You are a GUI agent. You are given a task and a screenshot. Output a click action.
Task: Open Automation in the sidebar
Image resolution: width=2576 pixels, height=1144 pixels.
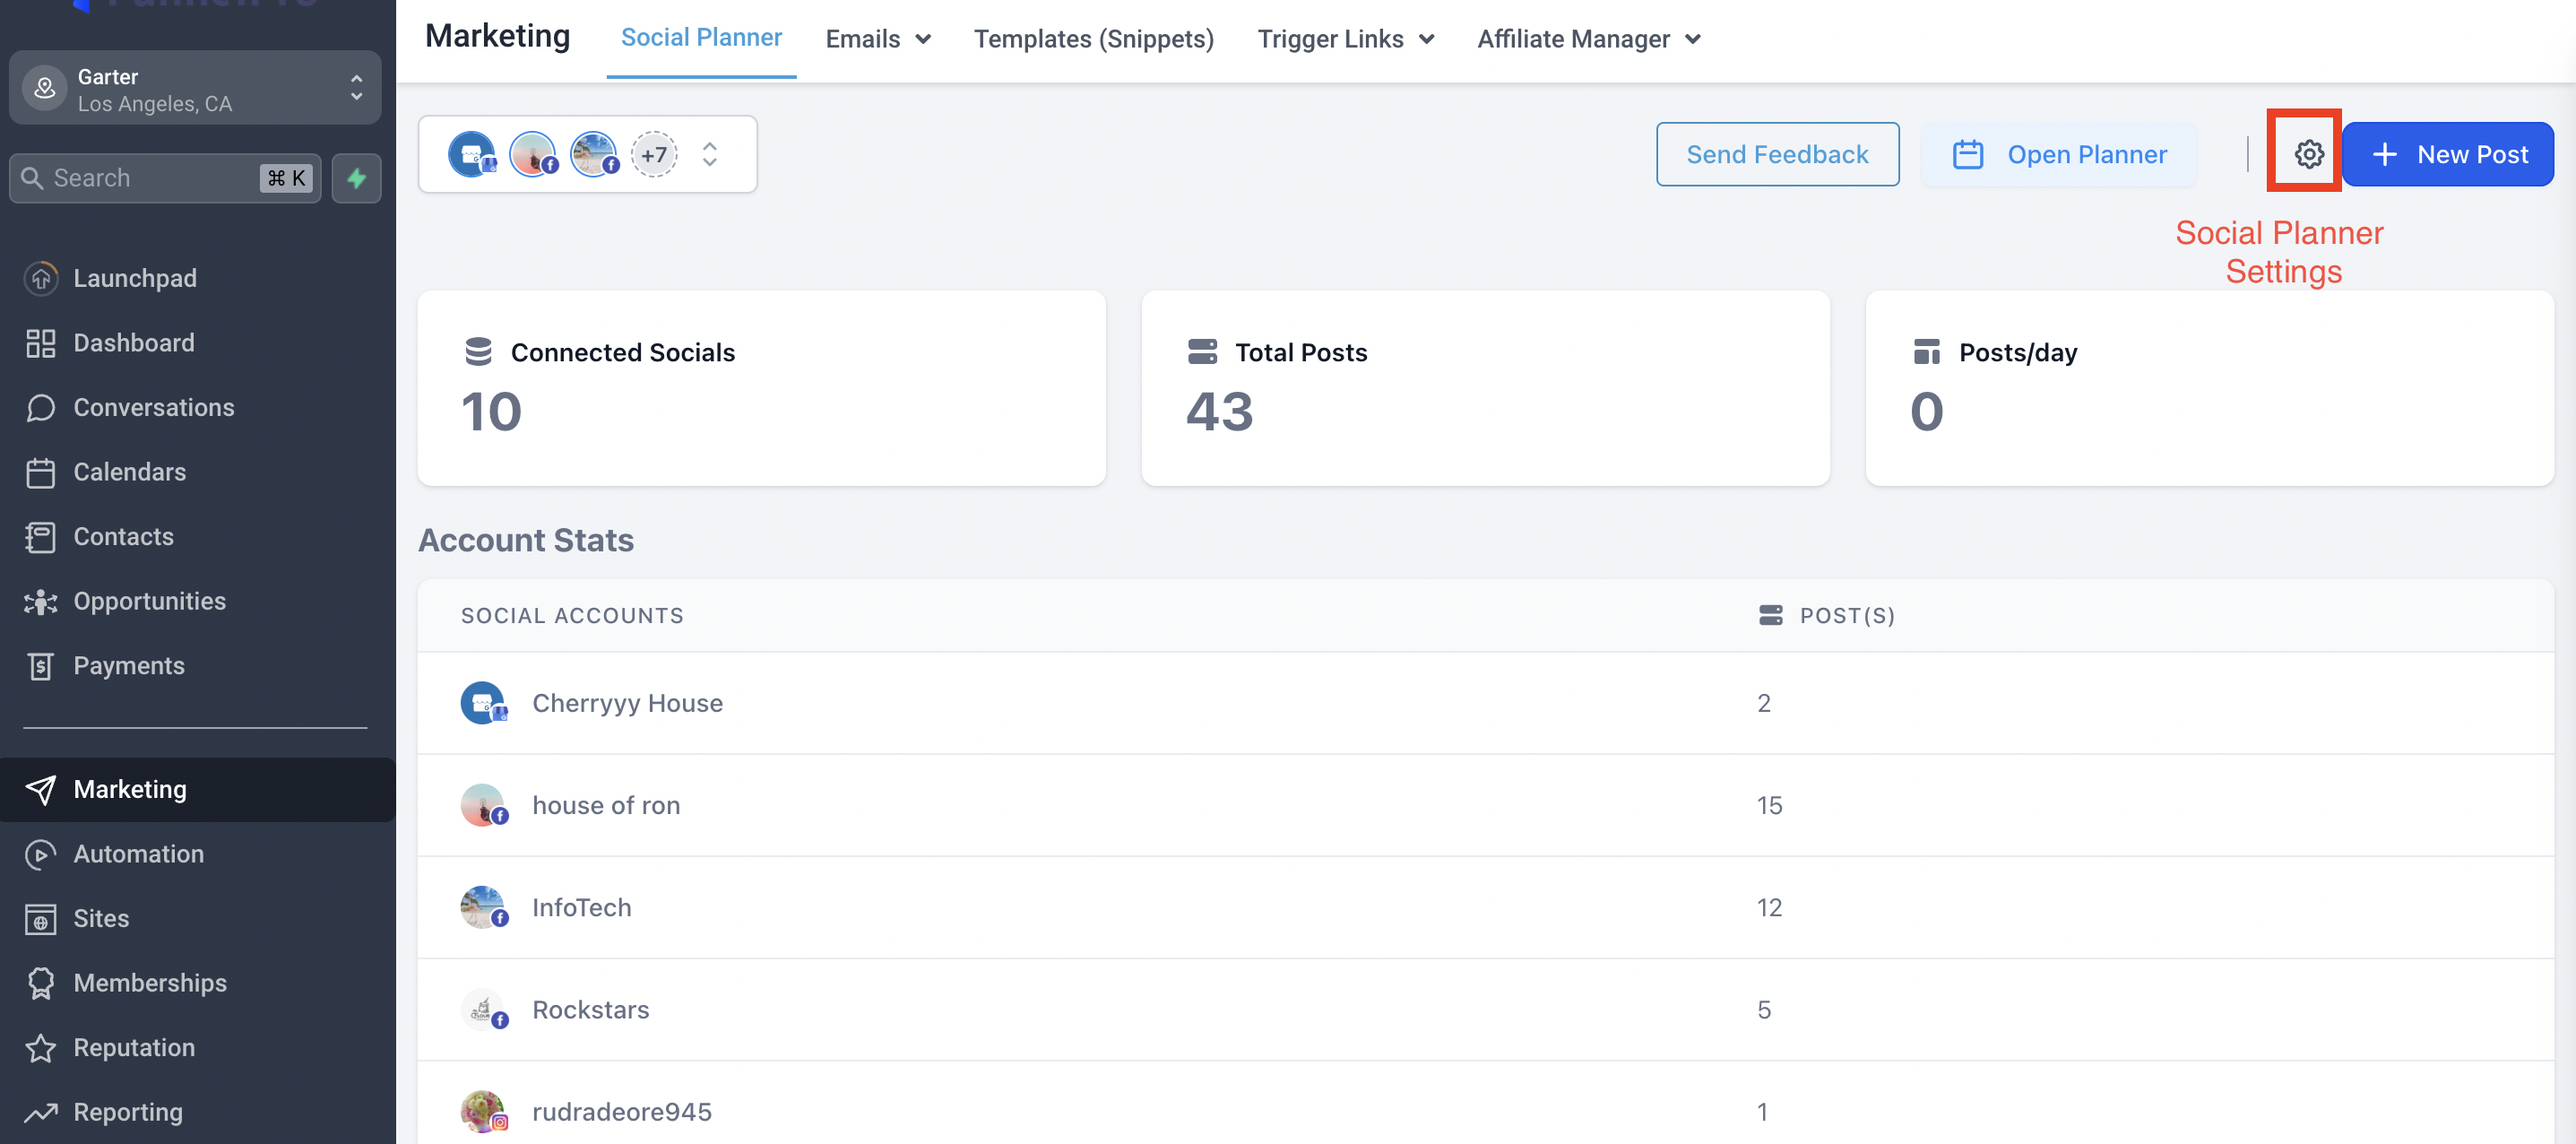(138, 853)
